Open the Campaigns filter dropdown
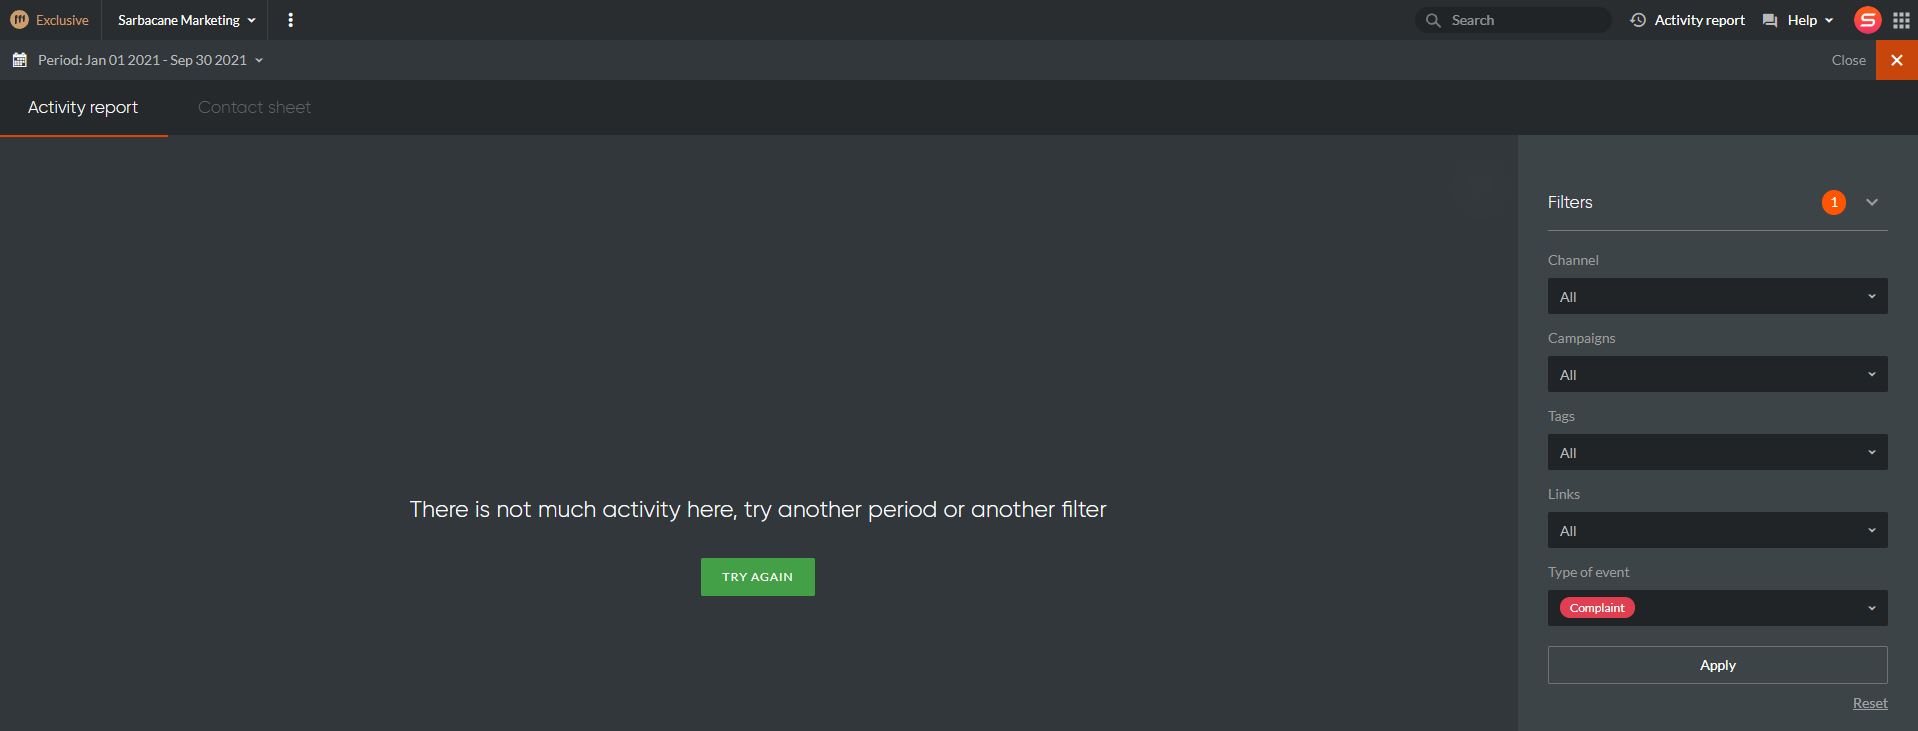The height and width of the screenshot is (731, 1918). (x=1717, y=374)
